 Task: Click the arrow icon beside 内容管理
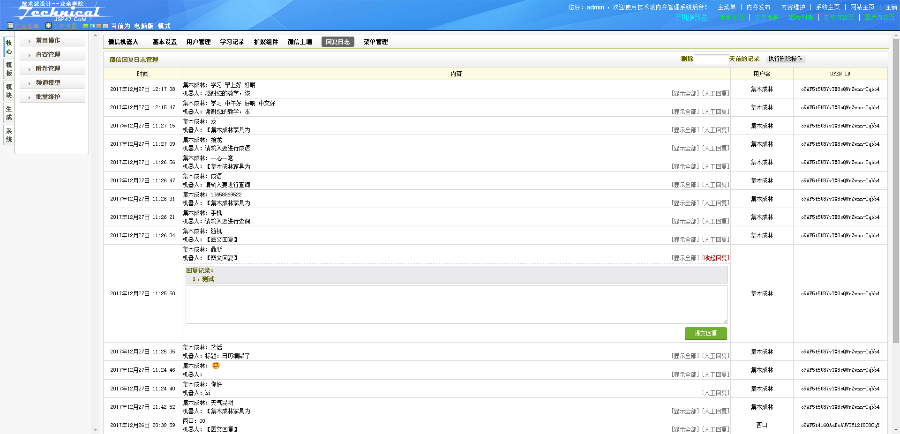point(29,54)
